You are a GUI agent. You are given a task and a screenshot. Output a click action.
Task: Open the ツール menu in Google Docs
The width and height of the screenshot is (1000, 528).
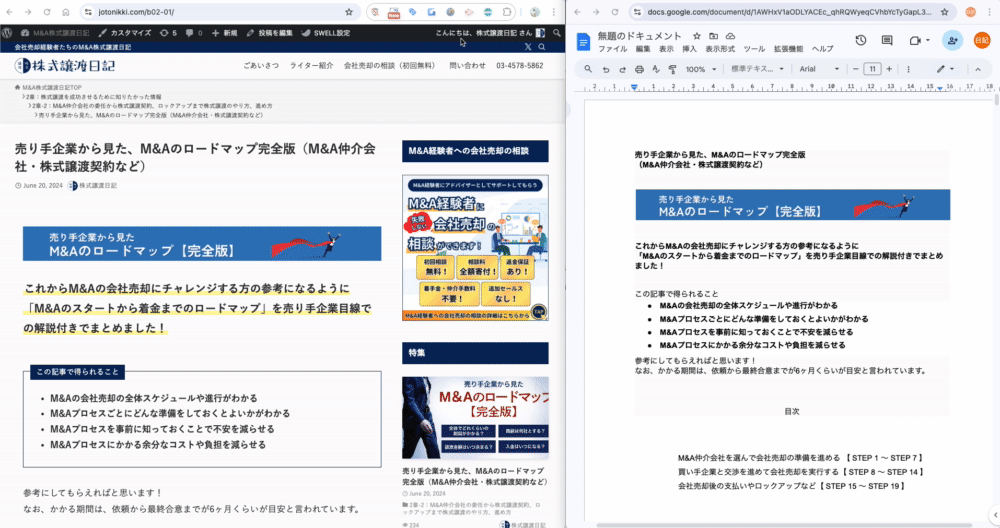[754, 49]
